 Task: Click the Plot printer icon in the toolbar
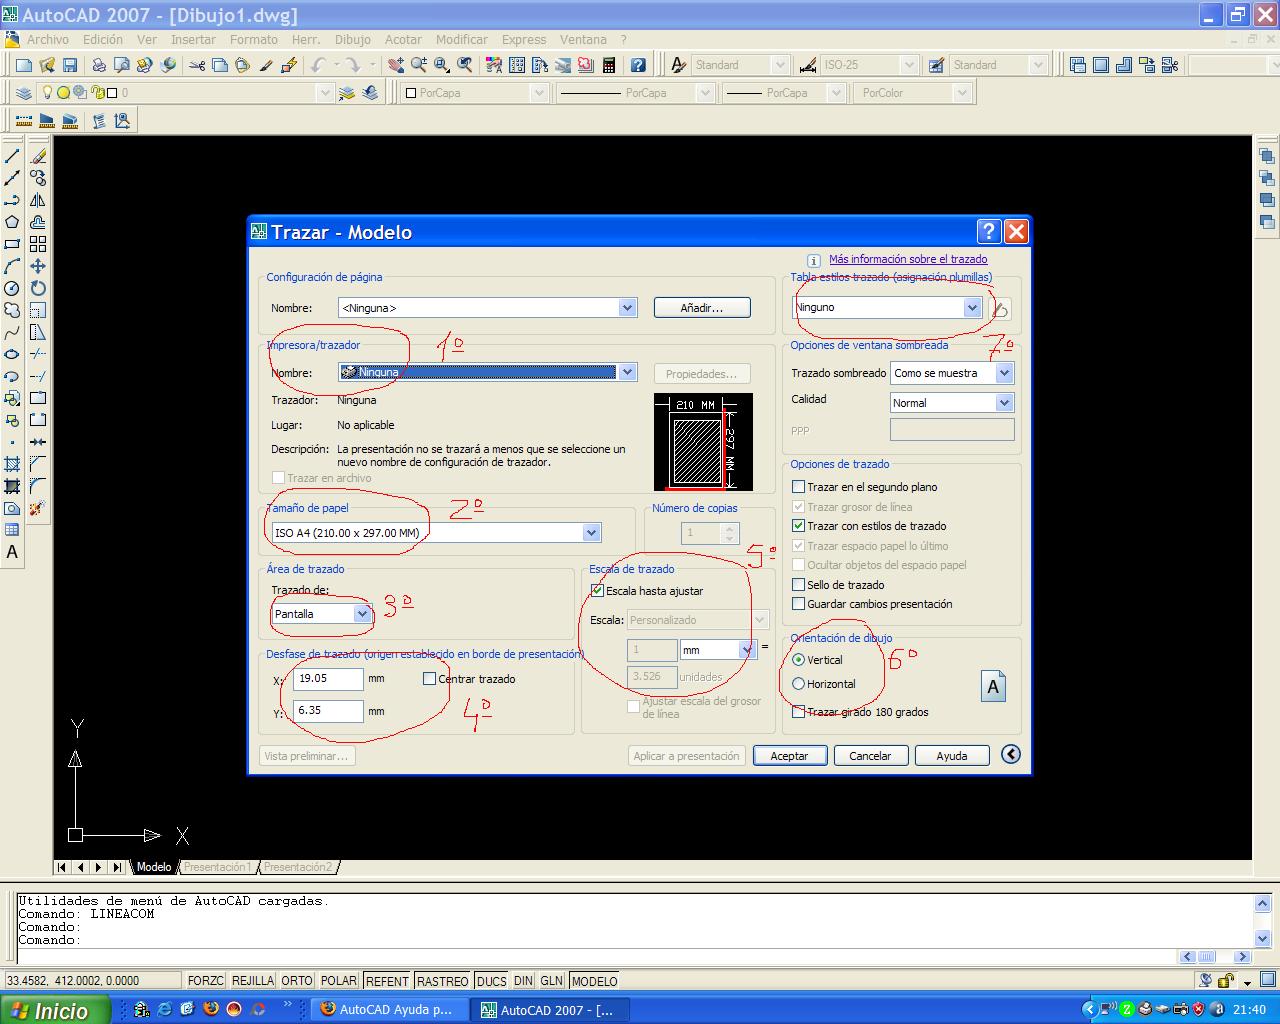pyautogui.click(x=99, y=65)
